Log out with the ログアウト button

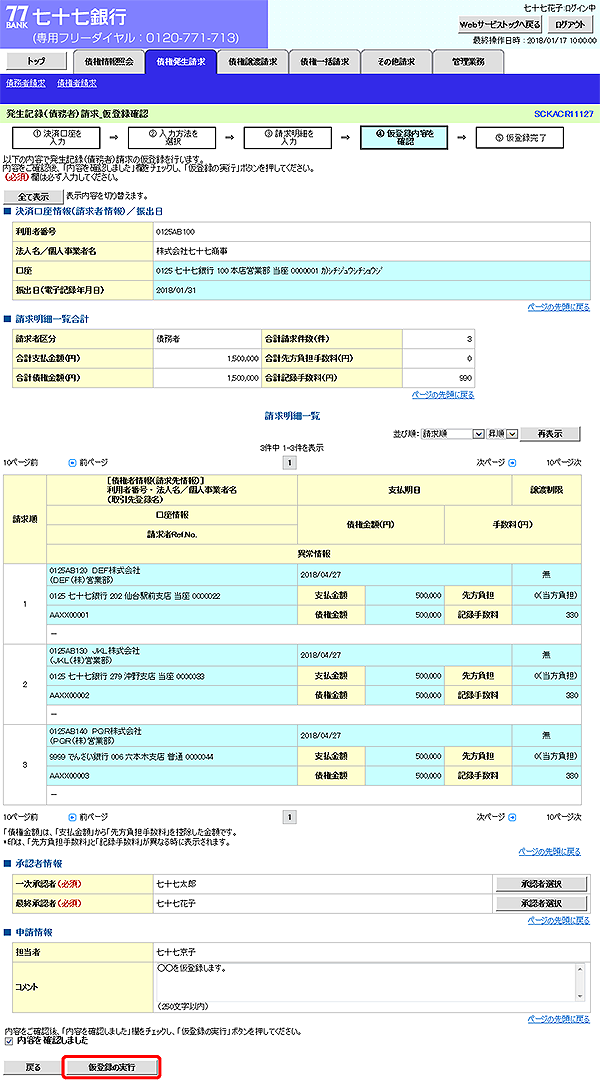570,24
